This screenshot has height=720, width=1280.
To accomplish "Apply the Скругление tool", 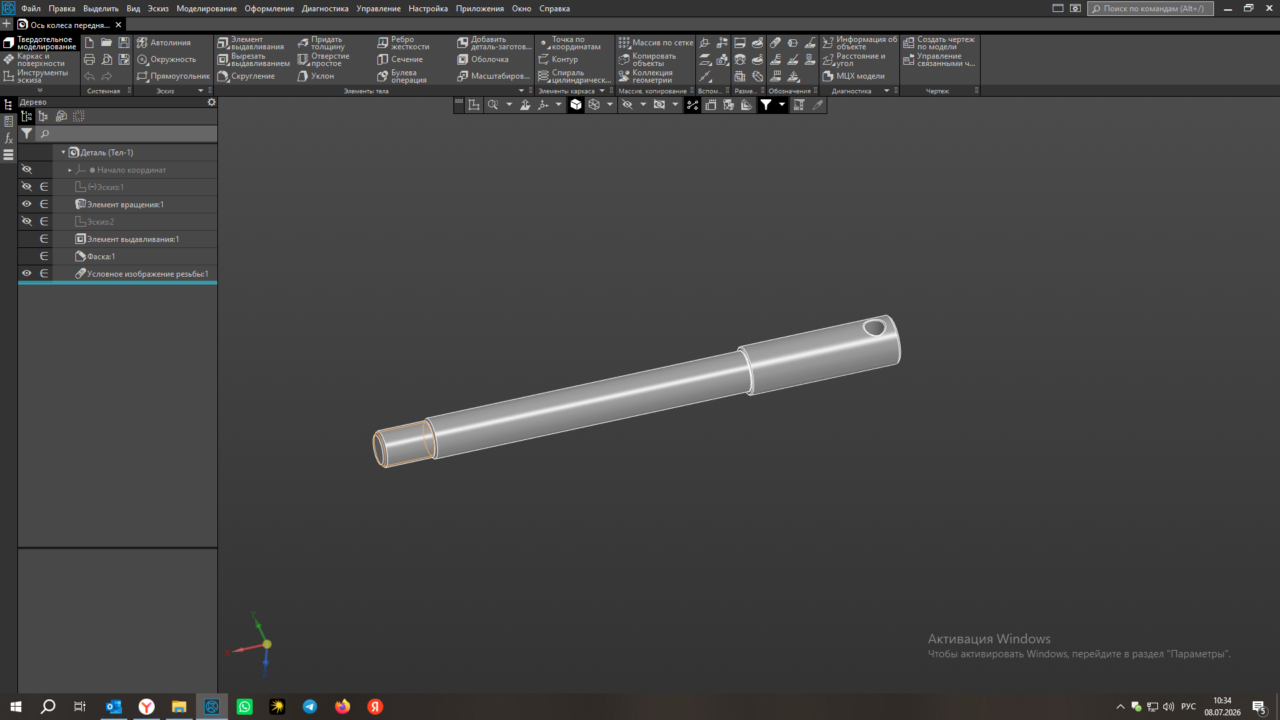I will [x=246, y=76].
